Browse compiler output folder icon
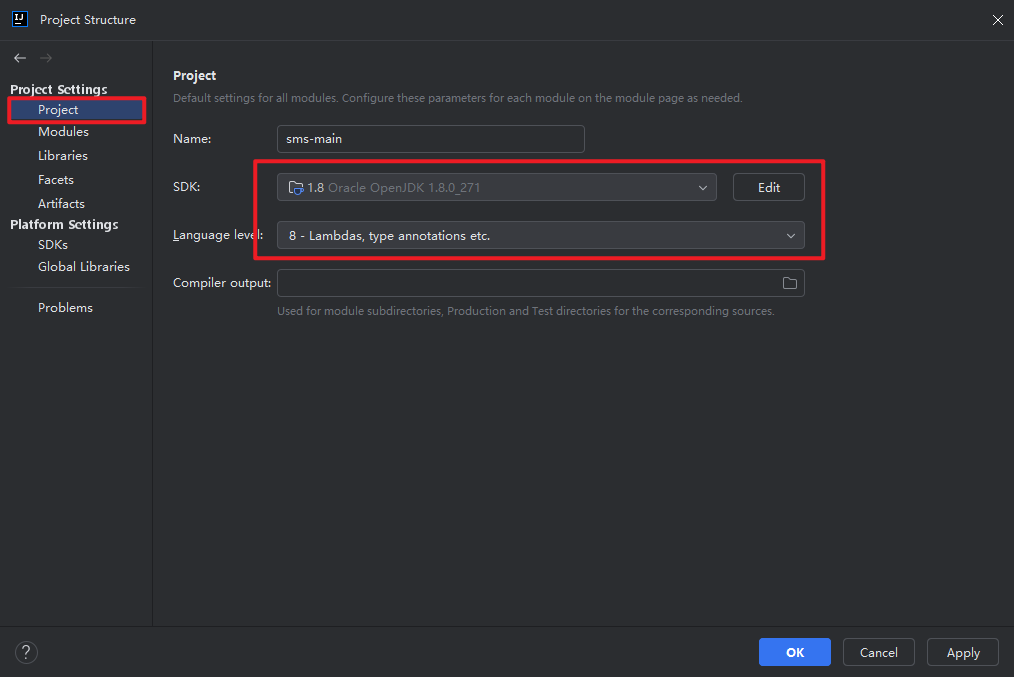Viewport: 1014px width, 677px height. pos(790,283)
